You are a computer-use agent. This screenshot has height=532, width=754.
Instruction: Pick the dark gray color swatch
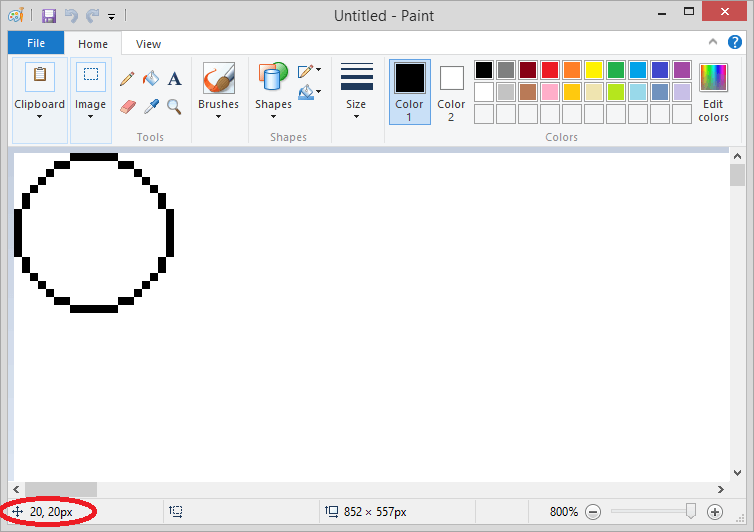pos(506,70)
